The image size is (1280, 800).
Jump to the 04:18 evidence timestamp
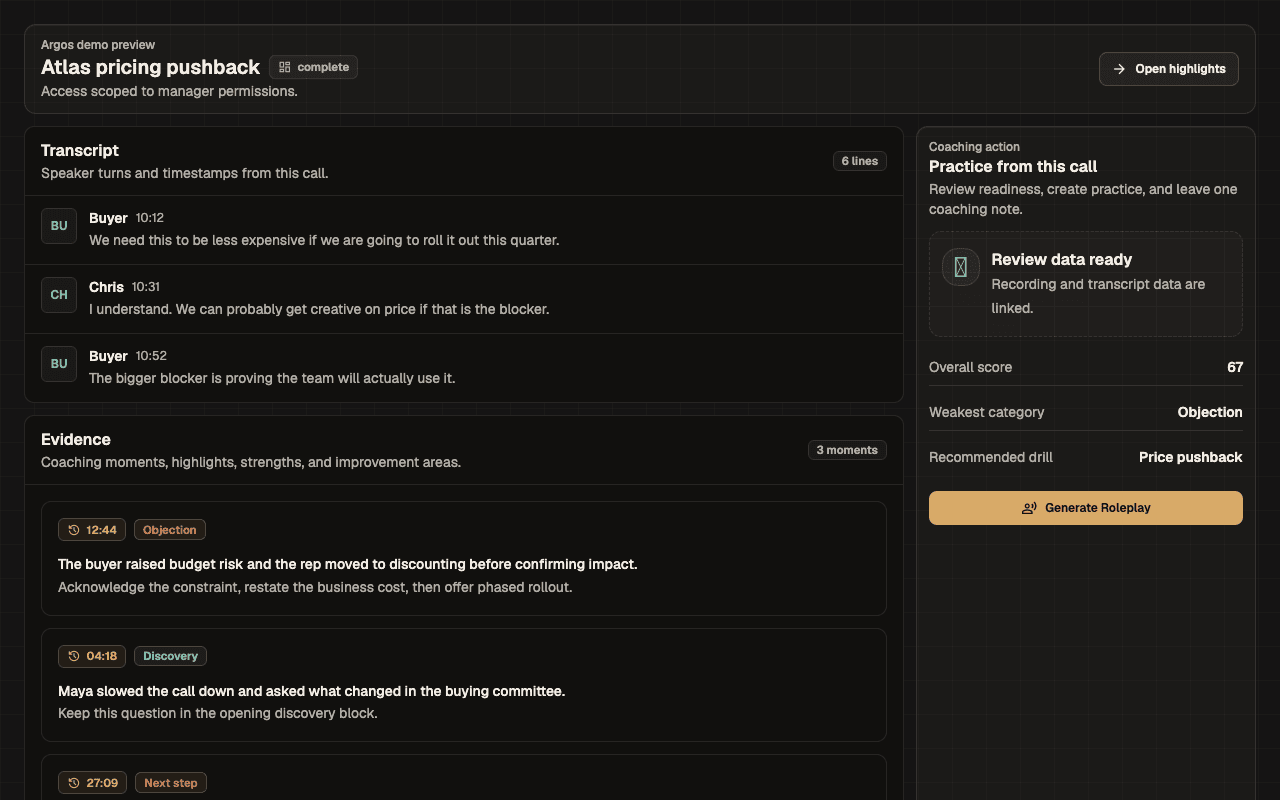(92, 656)
